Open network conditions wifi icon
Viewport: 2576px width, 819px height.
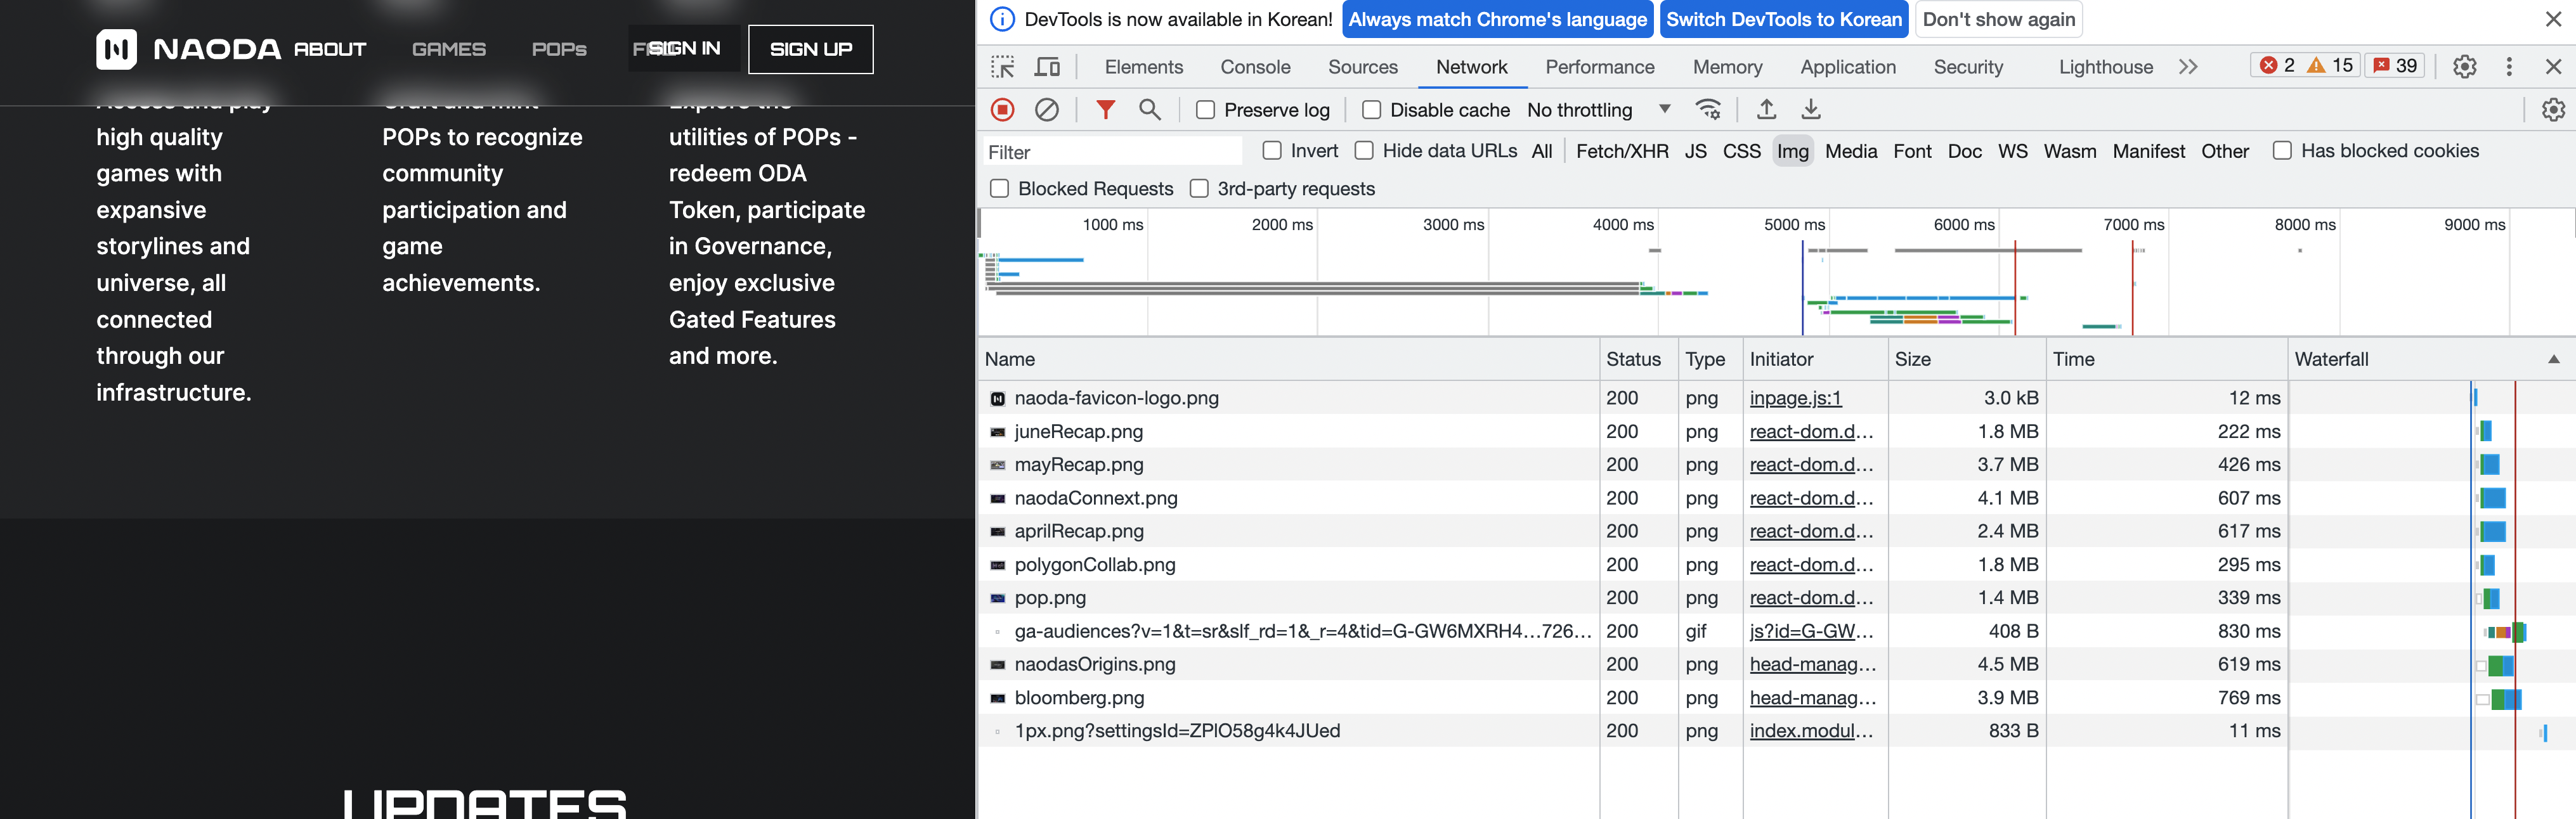click(1708, 110)
